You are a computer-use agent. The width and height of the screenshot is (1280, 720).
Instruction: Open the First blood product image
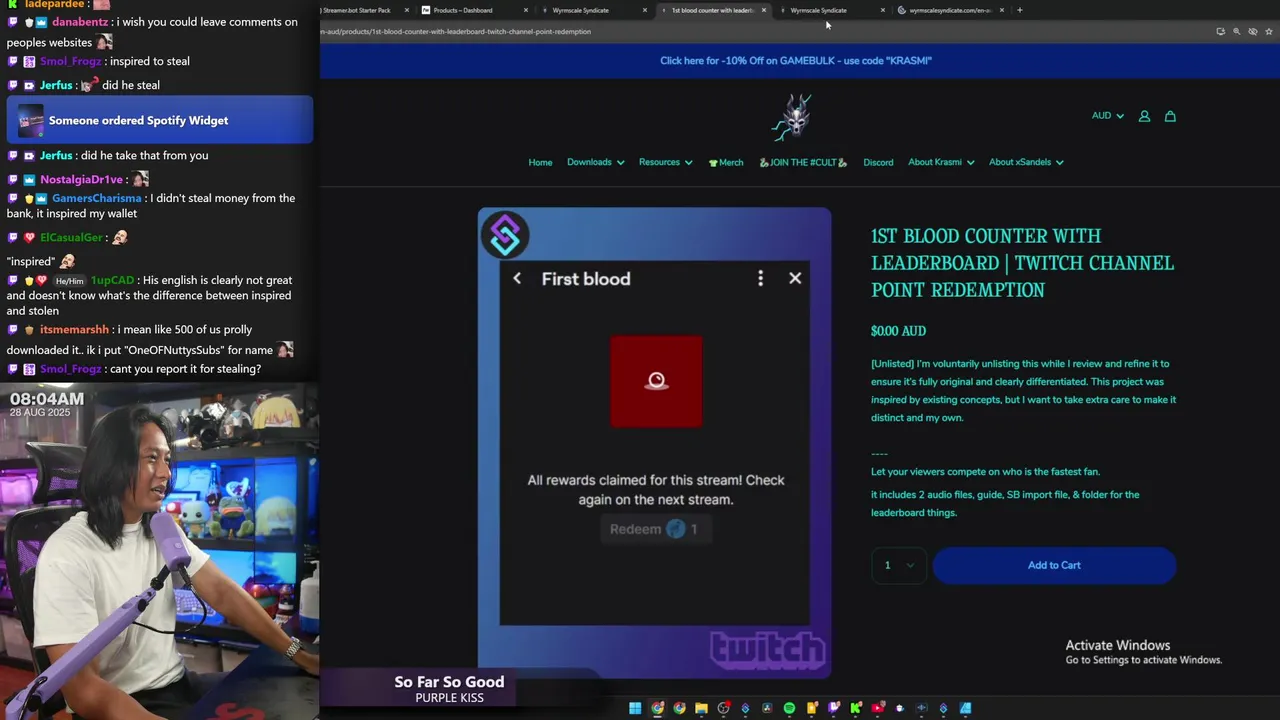(x=654, y=443)
